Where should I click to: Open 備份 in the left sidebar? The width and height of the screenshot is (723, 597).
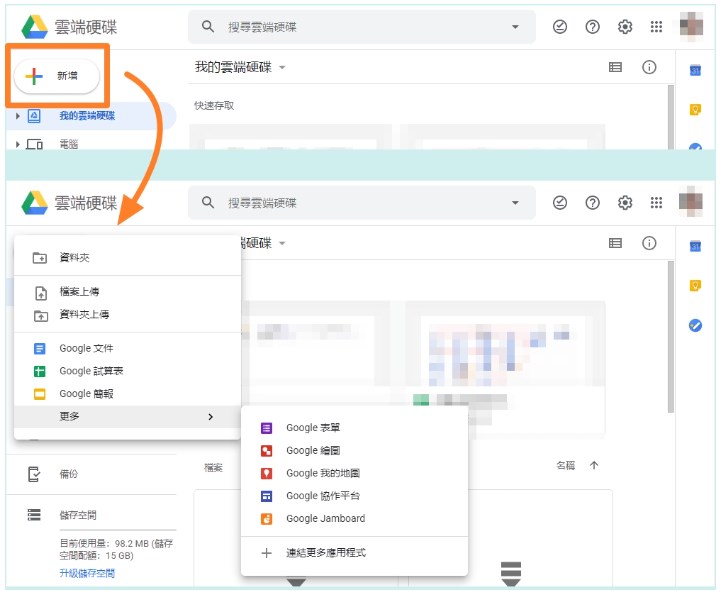pos(67,474)
